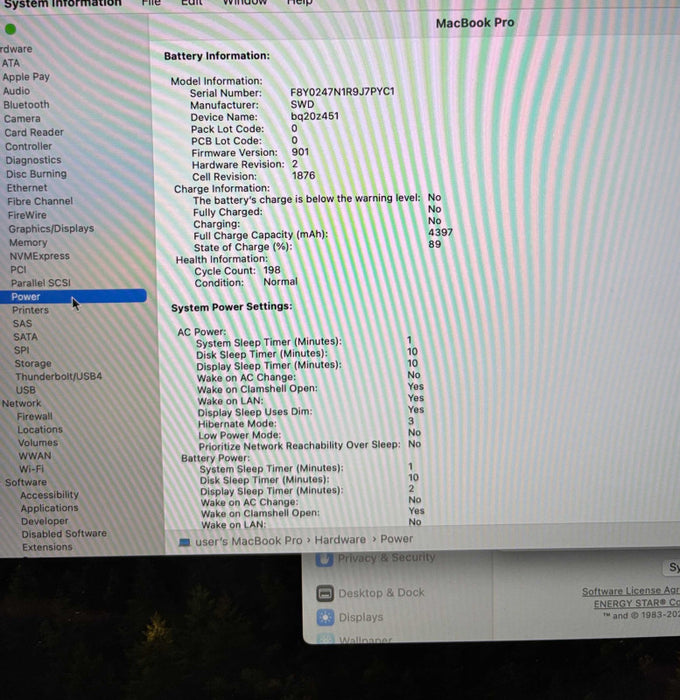The height and width of the screenshot is (700, 680).
Task: Open the Edit menu
Action: click(x=192, y=2)
